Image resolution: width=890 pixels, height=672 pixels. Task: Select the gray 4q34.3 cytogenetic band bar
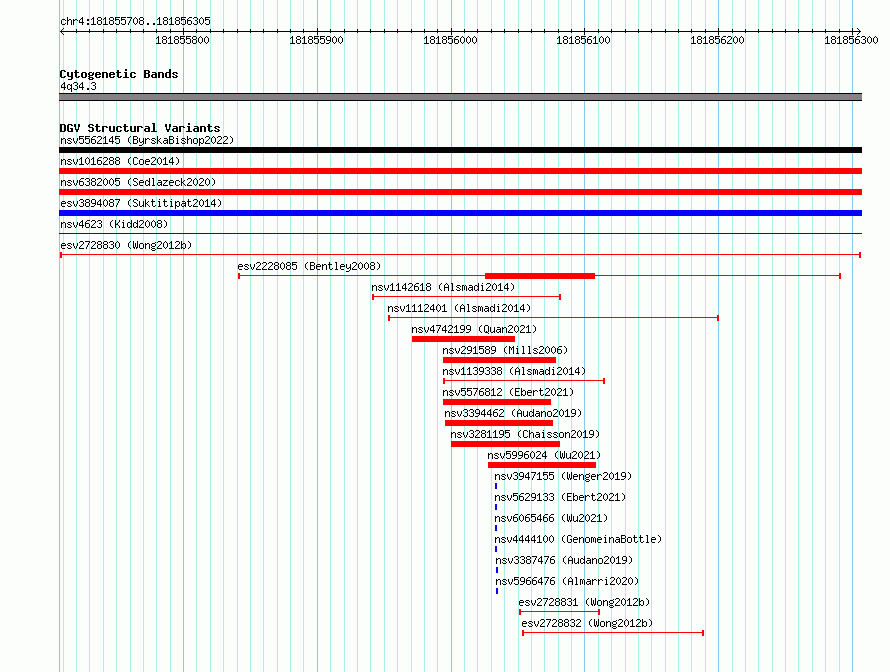(x=460, y=97)
